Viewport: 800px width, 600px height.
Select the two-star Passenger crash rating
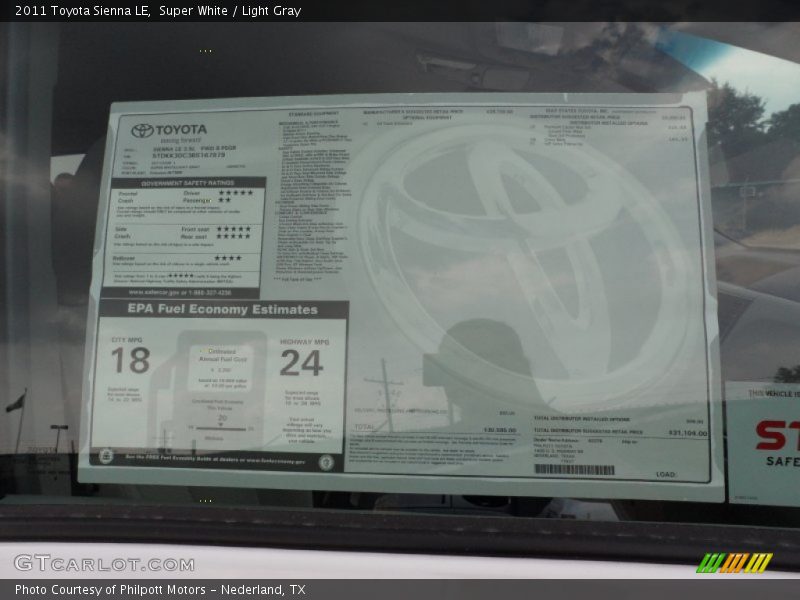[225, 201]
